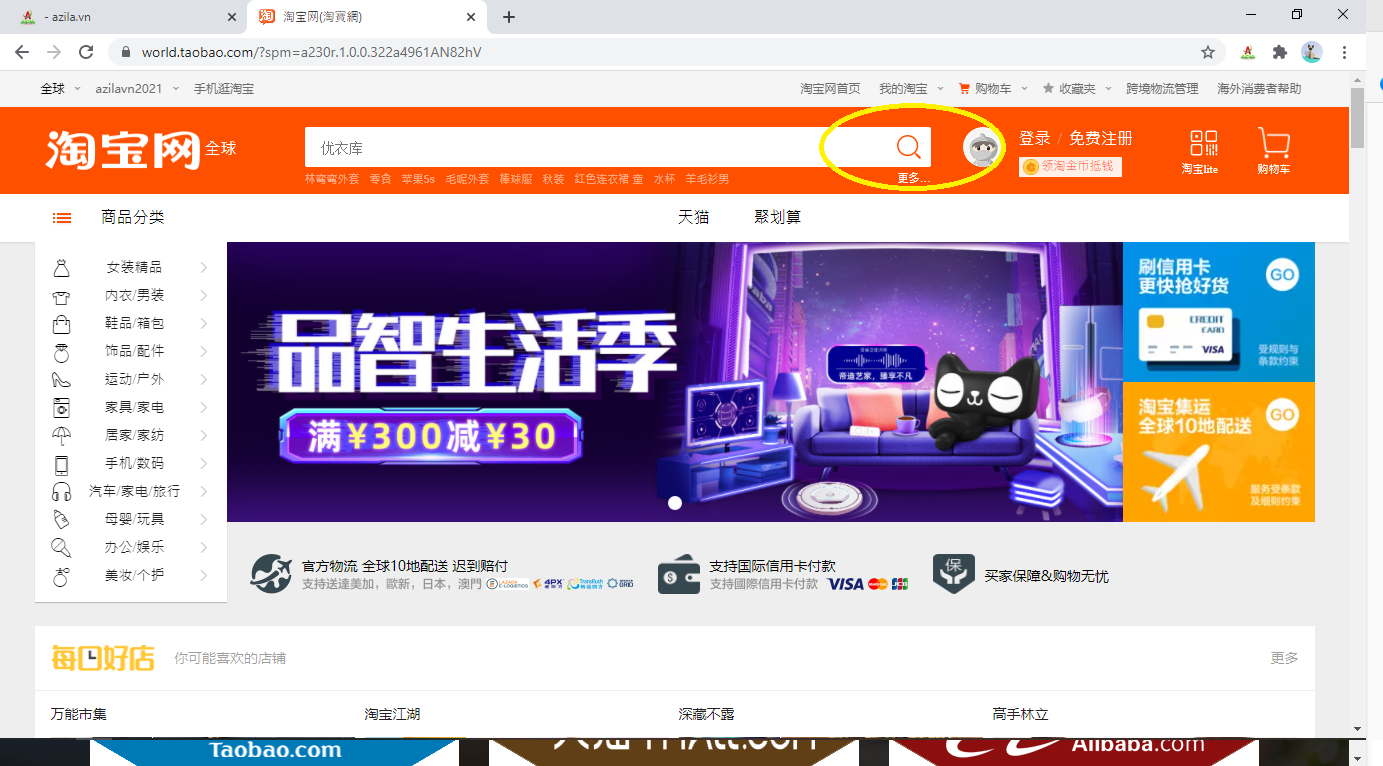
Task: Click the badminton racket icon for 办公/娱乐
Action: pos(61,548)
